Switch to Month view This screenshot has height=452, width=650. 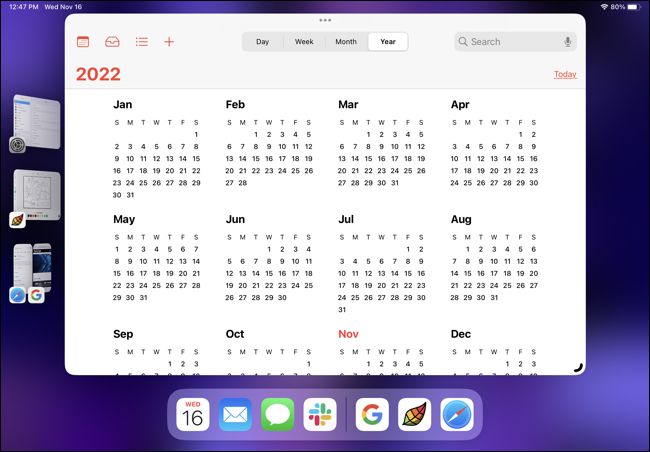pyautogui.click(x=346, y=41)
